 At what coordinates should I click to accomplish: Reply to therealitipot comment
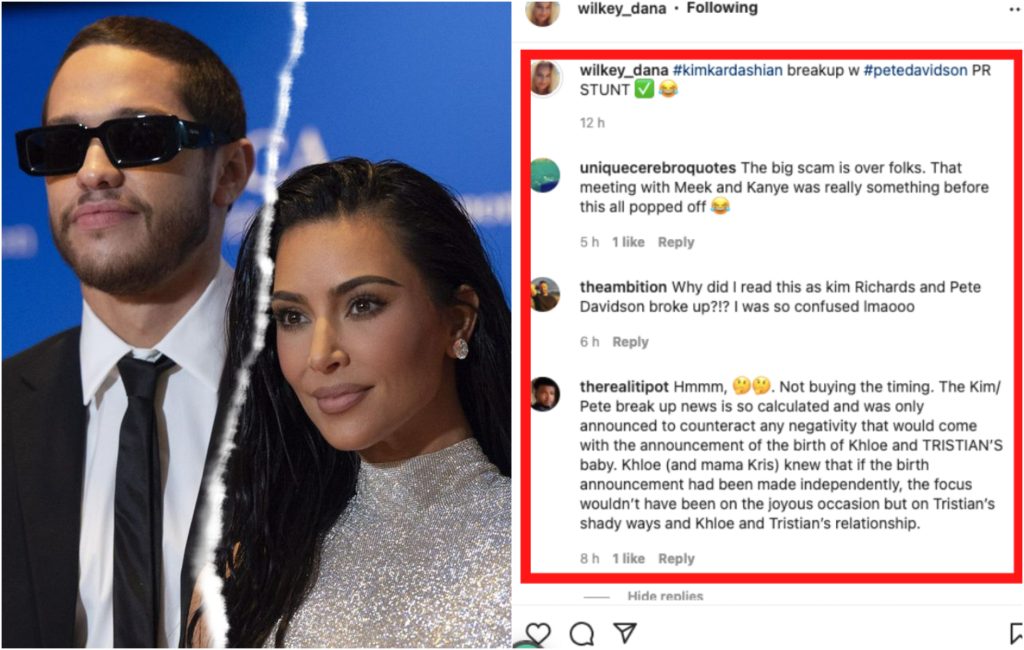point(676,559)
